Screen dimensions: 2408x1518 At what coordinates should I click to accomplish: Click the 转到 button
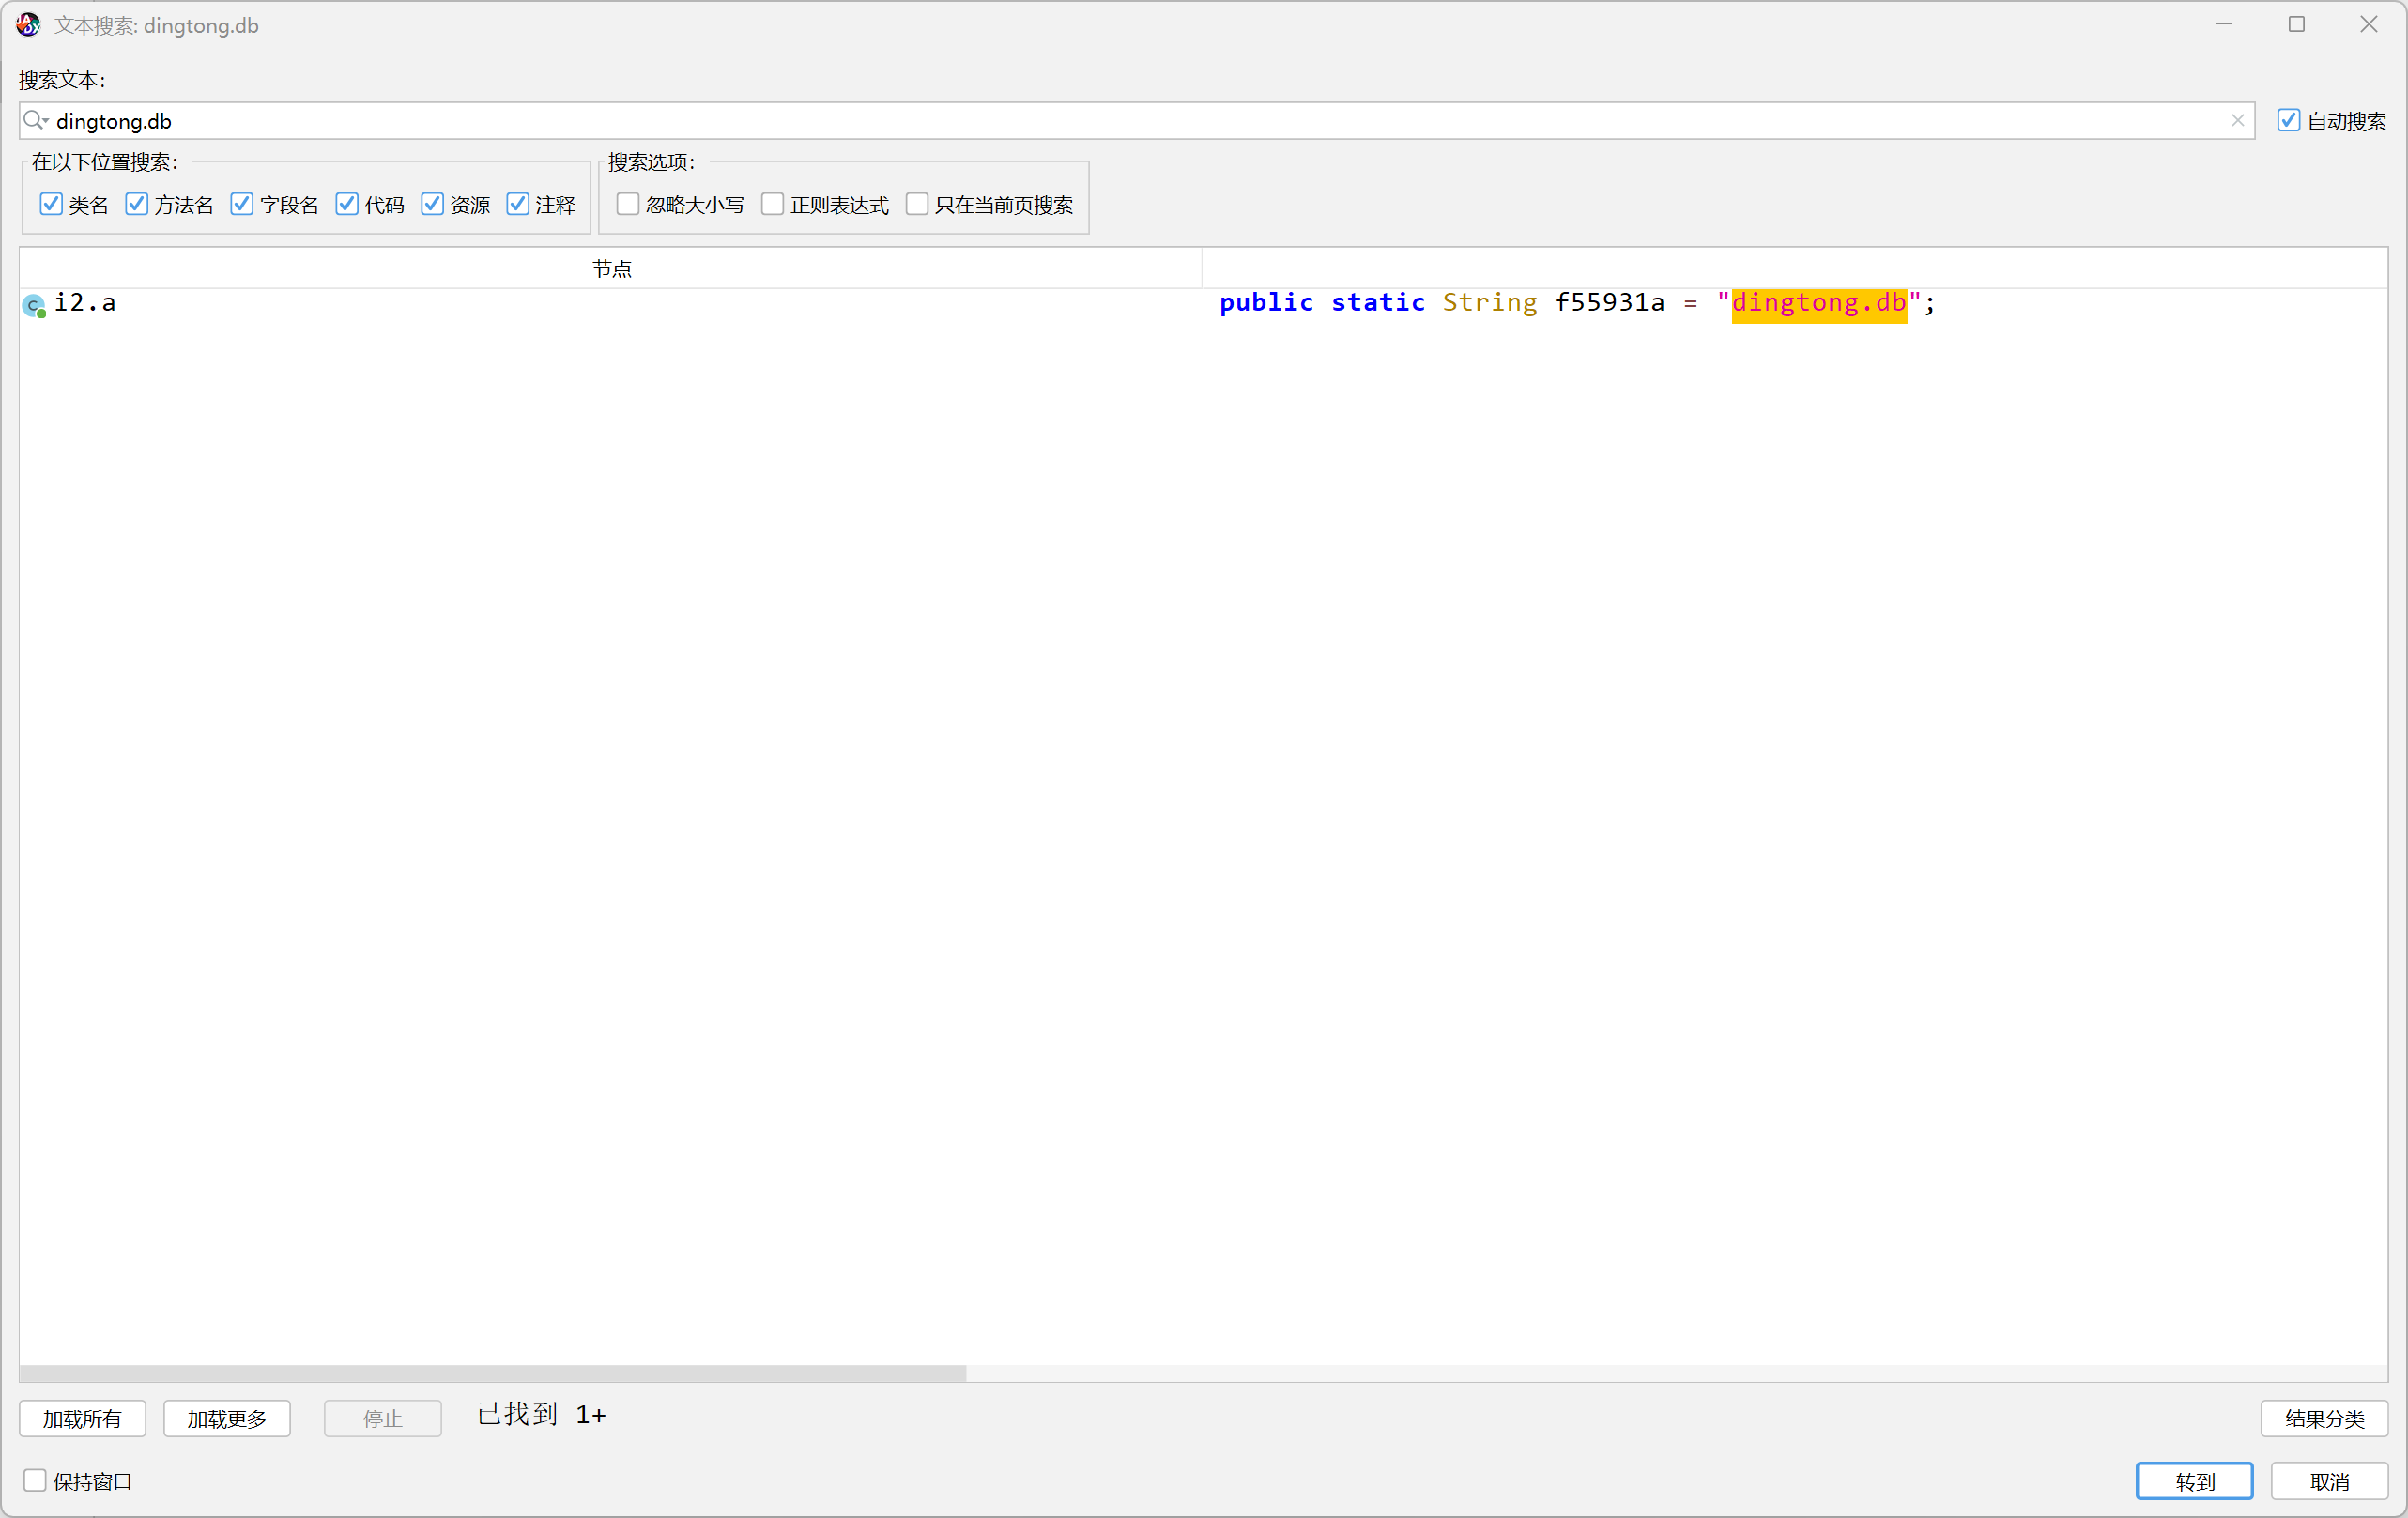[x=2194, y=1482]
